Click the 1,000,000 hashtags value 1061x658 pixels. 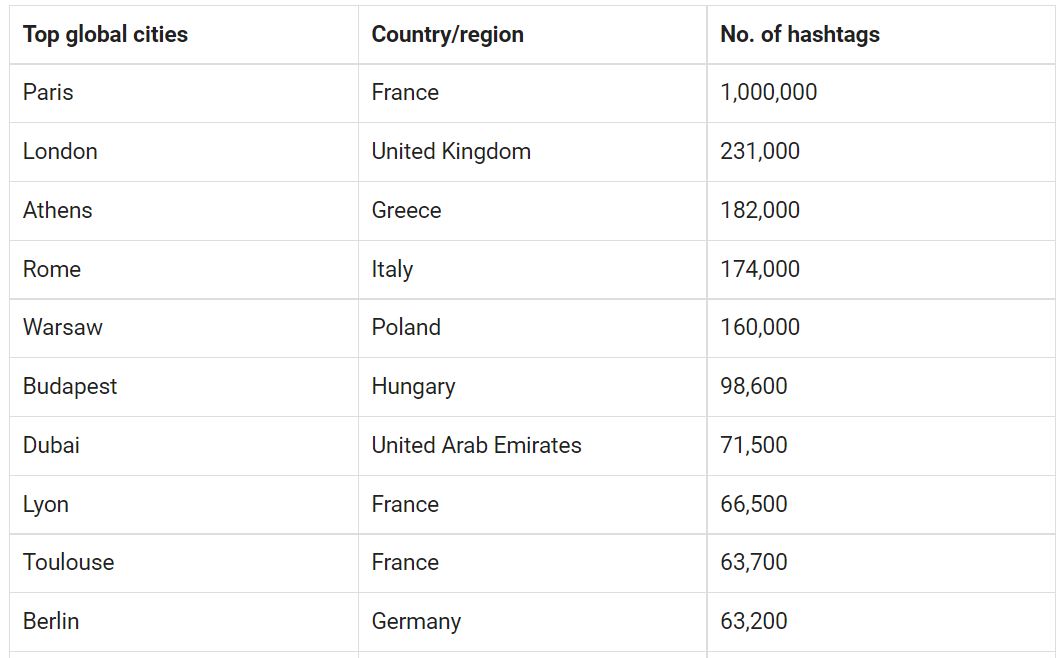coord(881,93)
